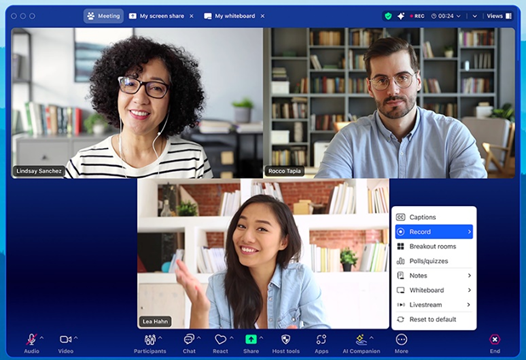Click the green encryption shield icon
This screenshot has width=526, height=360.
(388, 16)
